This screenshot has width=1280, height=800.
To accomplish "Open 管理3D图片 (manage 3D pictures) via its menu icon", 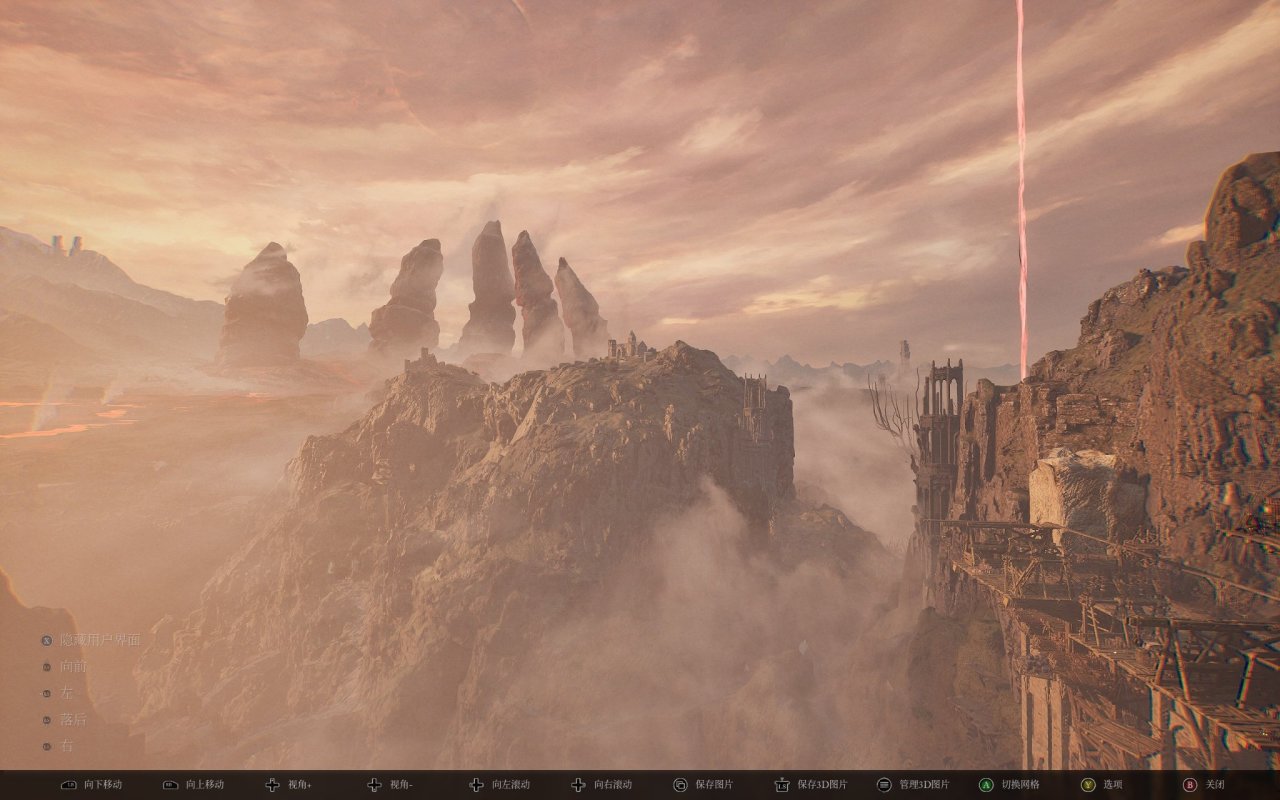I will pos(884,785).
